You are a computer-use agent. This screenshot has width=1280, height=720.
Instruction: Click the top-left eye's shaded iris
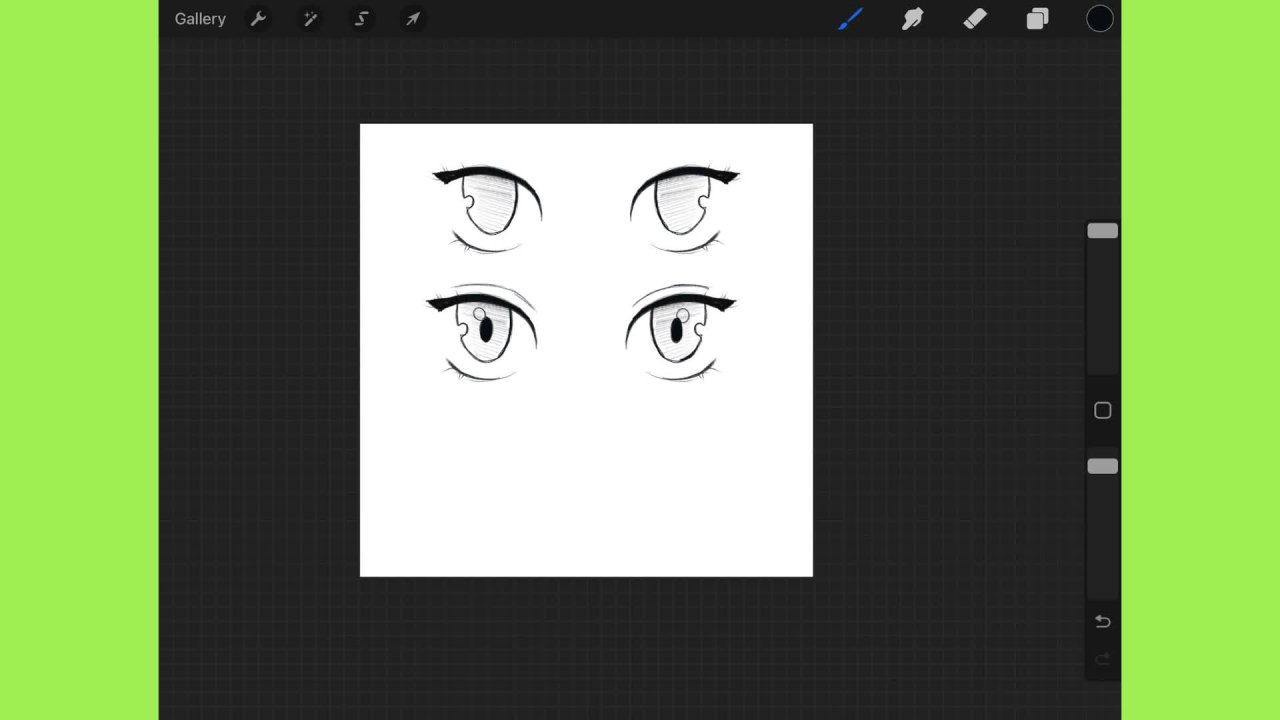[494, 205]
